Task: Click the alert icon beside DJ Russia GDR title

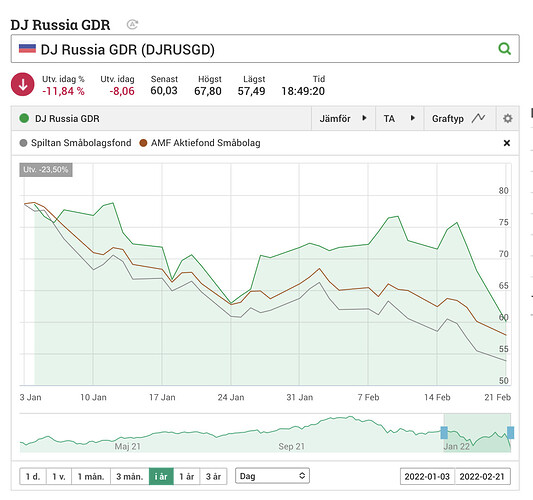Action: click(132, 24)
